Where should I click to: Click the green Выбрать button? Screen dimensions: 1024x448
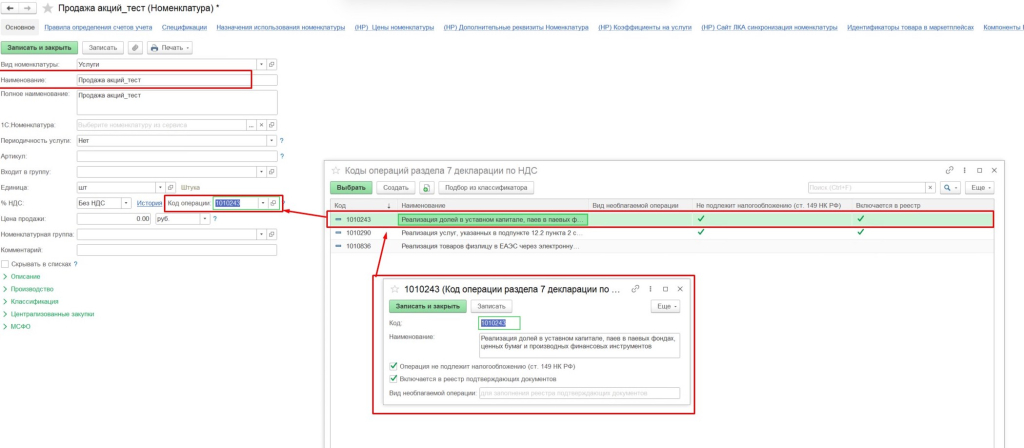pos(351,187)
